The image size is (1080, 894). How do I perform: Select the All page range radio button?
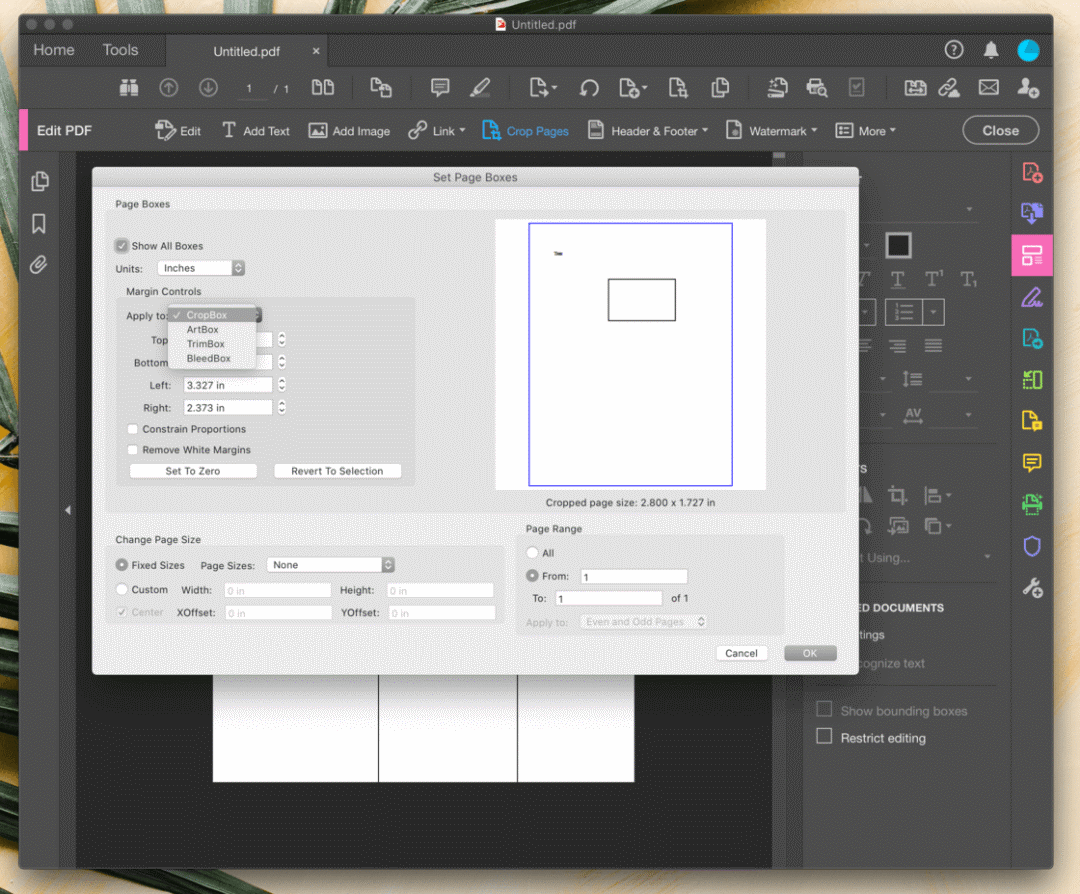(x=532, y=553)
